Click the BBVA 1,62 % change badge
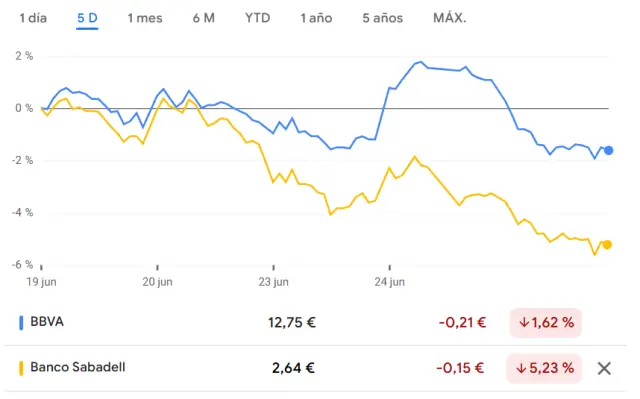Viewport: 640px width, 399px height. coord(546,323)
